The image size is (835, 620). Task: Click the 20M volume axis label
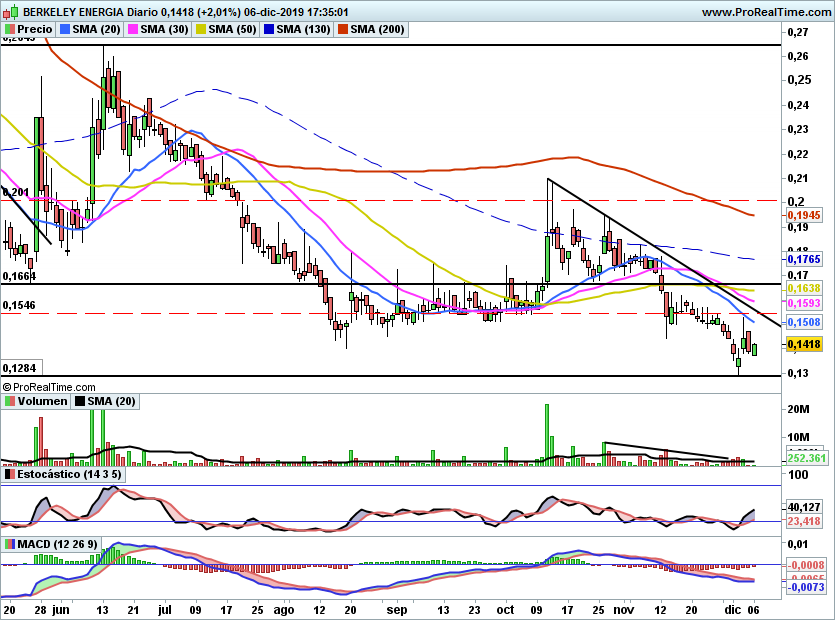click(798, 409)
